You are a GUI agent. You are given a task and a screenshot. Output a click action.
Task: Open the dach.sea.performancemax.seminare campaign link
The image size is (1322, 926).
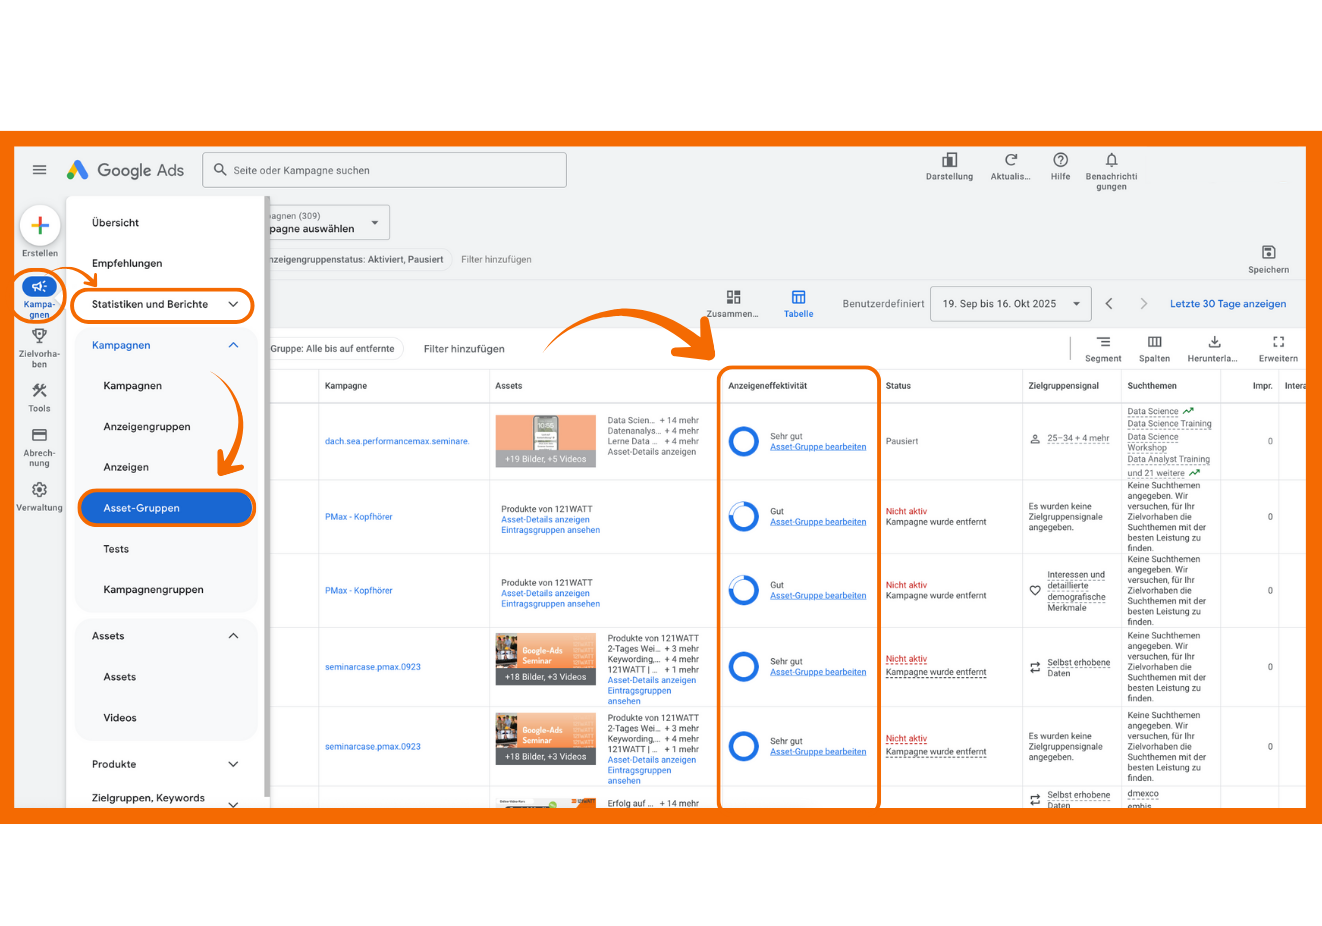[397, 441]
